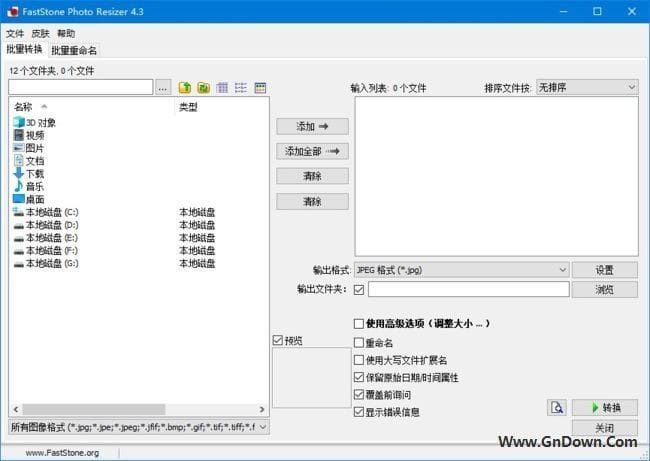
Task: Uncheck 覆盖前询问 option
Action: pyautogui.click(x=359, y=395)
